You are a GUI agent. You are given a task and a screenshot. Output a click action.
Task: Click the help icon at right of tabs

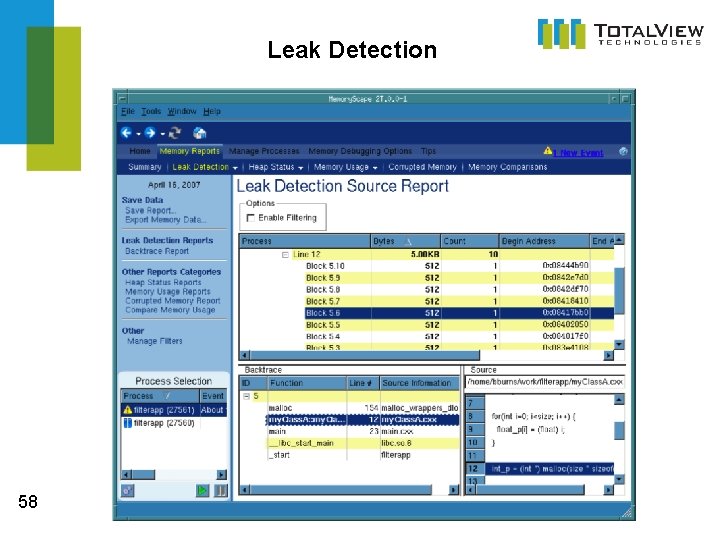pyautogui.click(x=623, y=152)
